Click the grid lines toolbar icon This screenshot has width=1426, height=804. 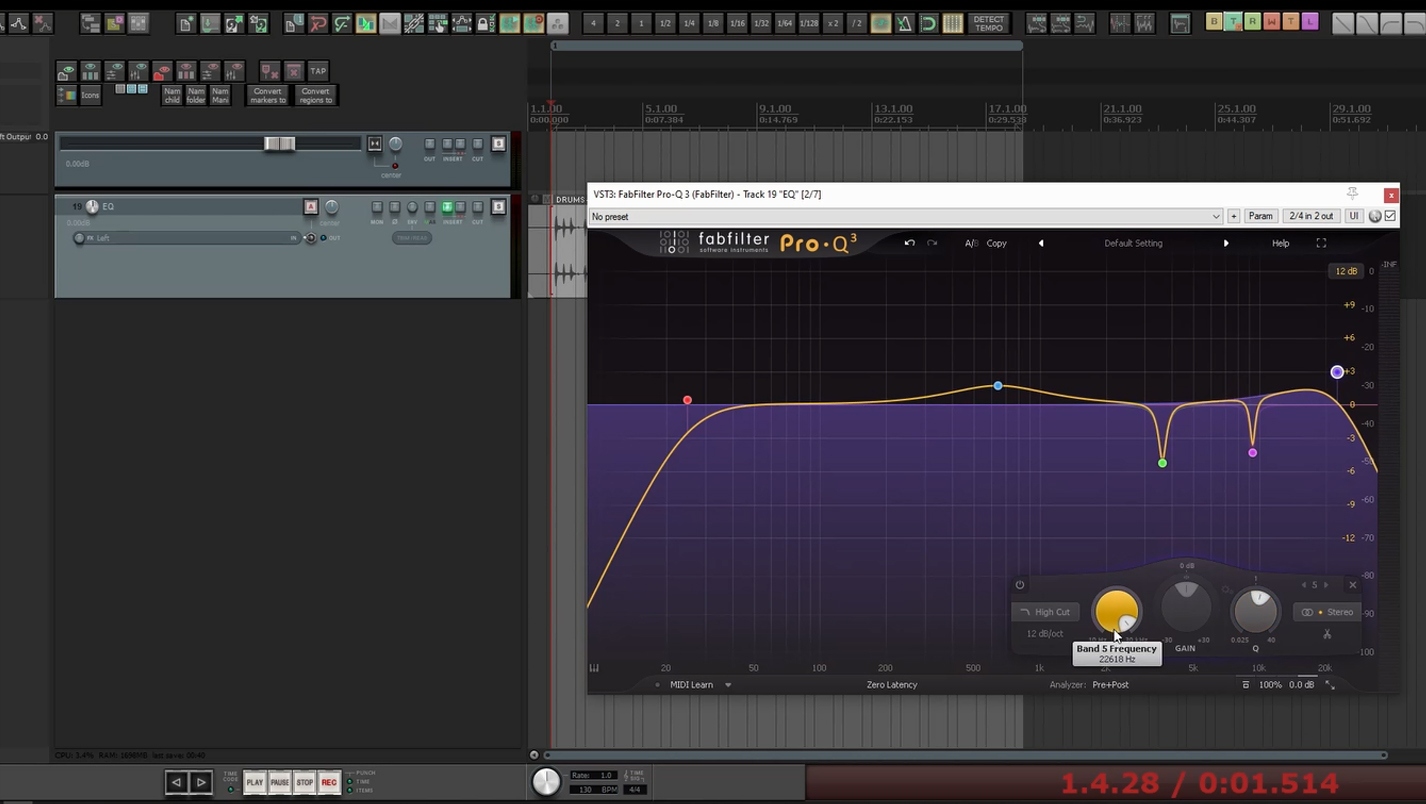[953, 23]
